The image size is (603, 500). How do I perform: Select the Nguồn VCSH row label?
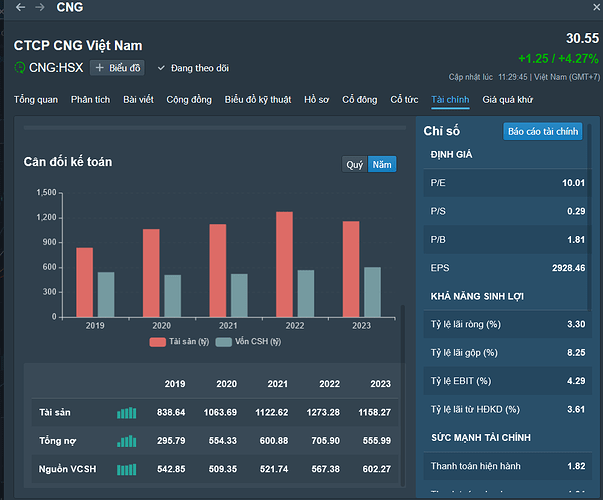[67, 469]
